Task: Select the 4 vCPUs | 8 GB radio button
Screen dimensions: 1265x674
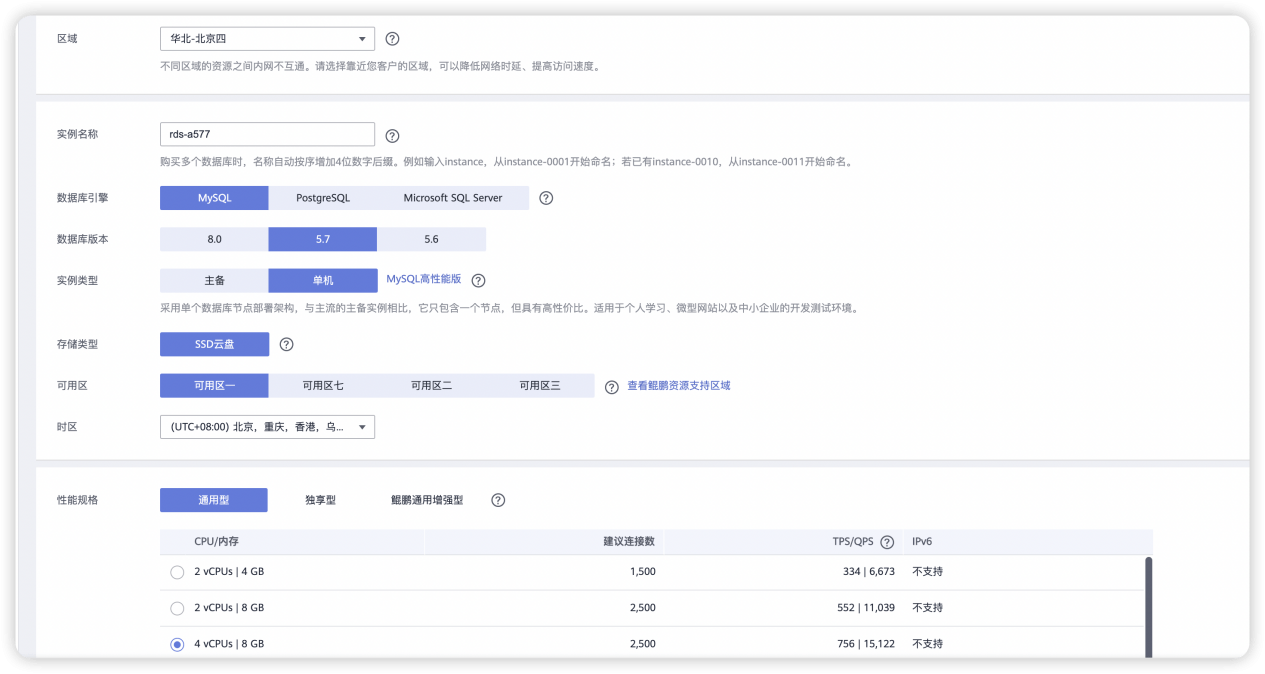Action: coord(177,644)
